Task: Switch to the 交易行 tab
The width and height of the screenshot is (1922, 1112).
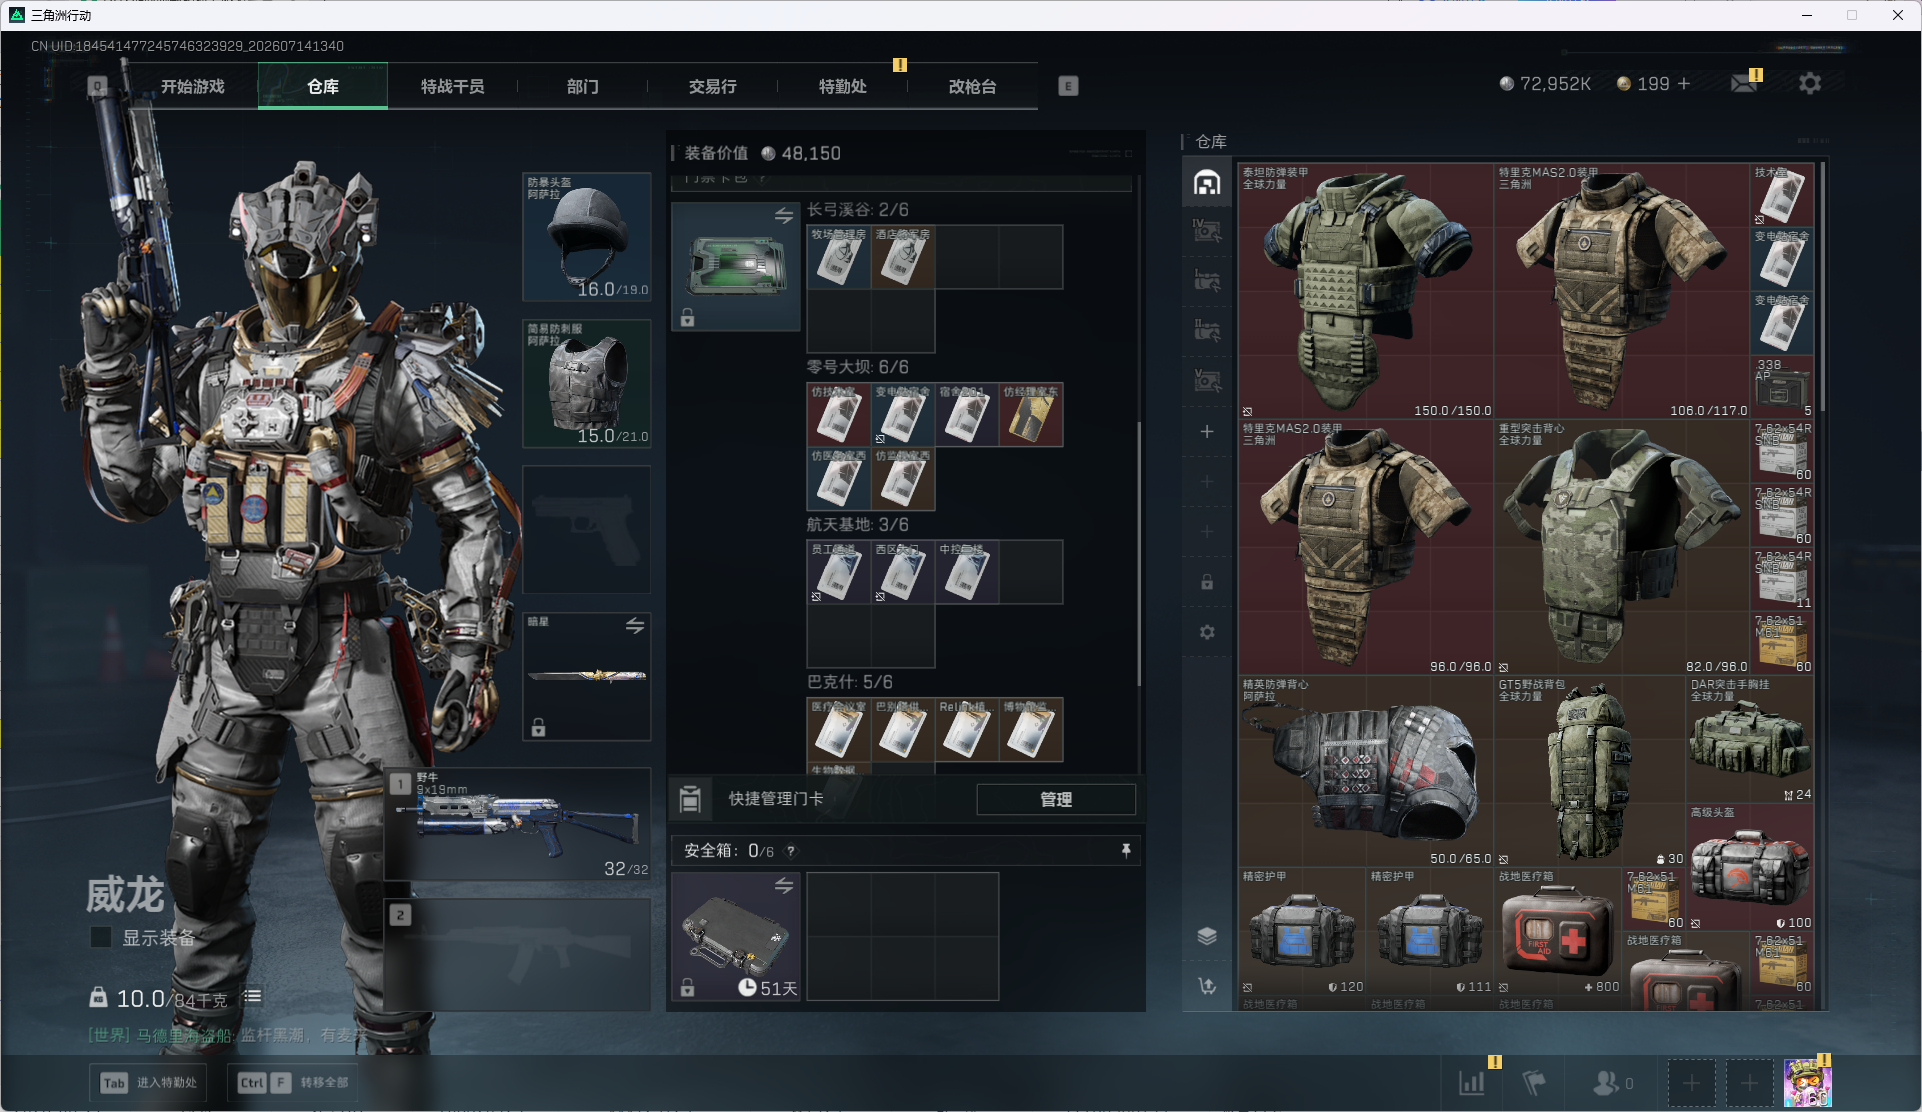Action: pyautogui.click(x=713, y=86)
